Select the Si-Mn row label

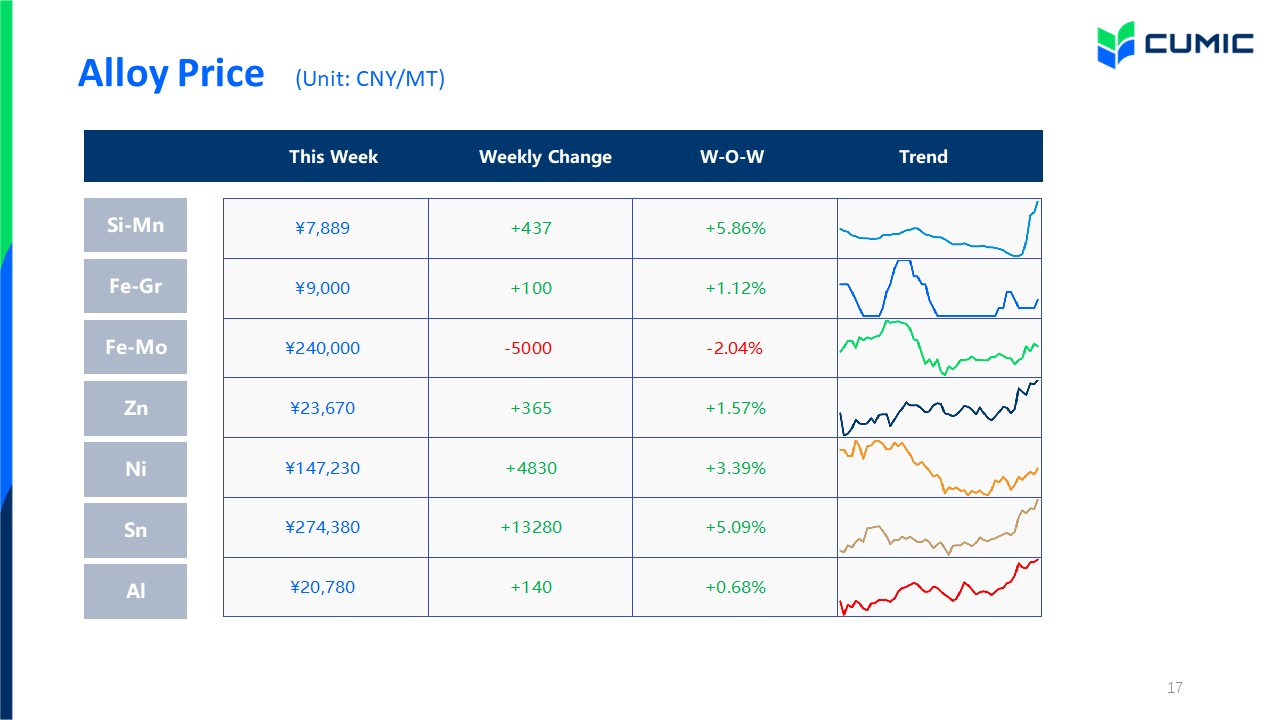(135, 225)
